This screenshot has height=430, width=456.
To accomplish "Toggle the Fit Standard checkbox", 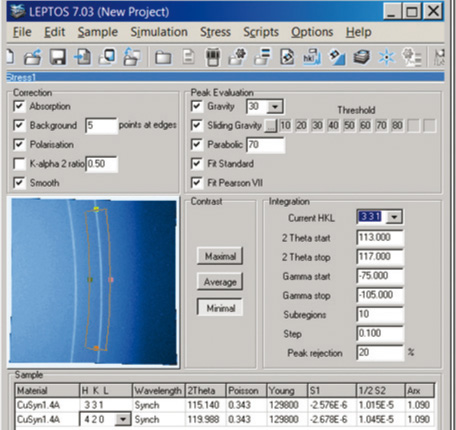I will (197, 164).
